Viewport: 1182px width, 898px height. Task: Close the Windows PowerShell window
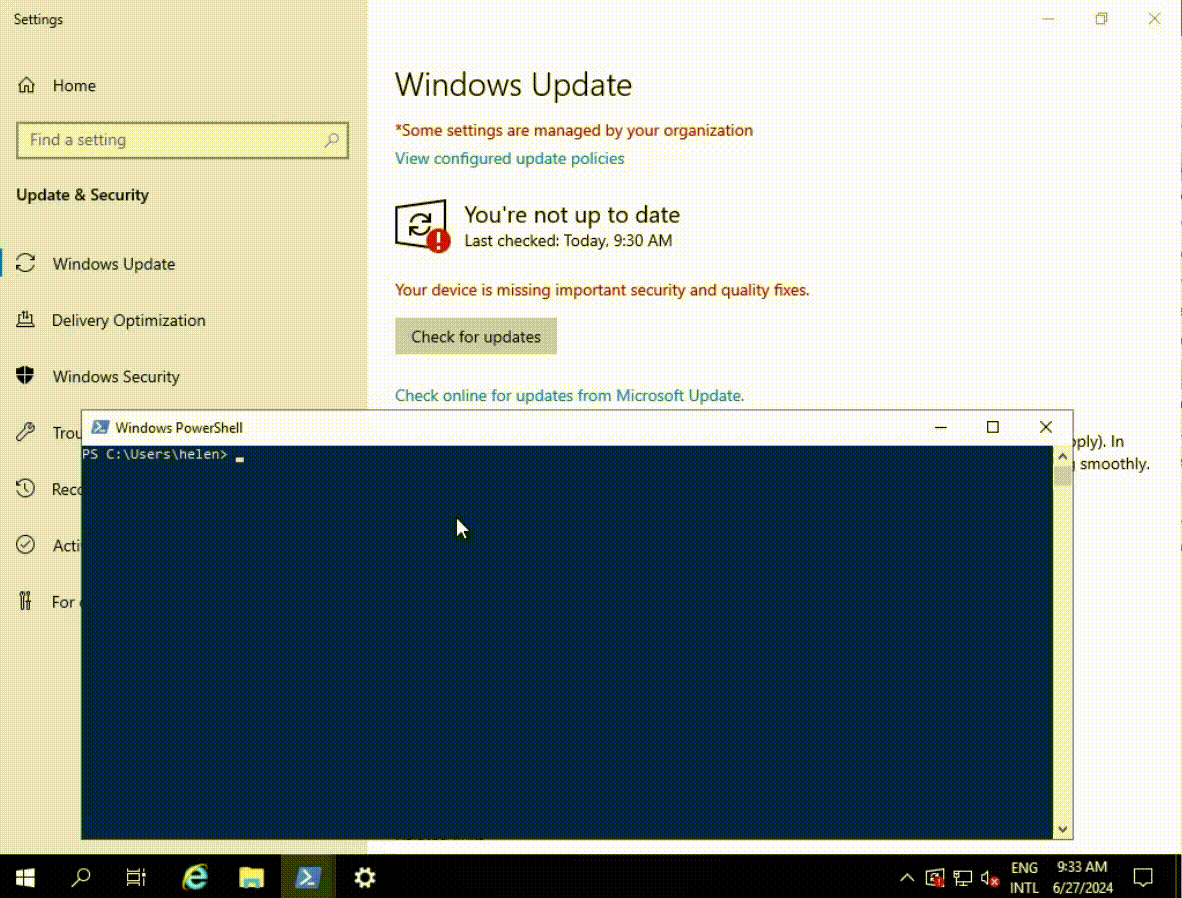click(1046, 428)
